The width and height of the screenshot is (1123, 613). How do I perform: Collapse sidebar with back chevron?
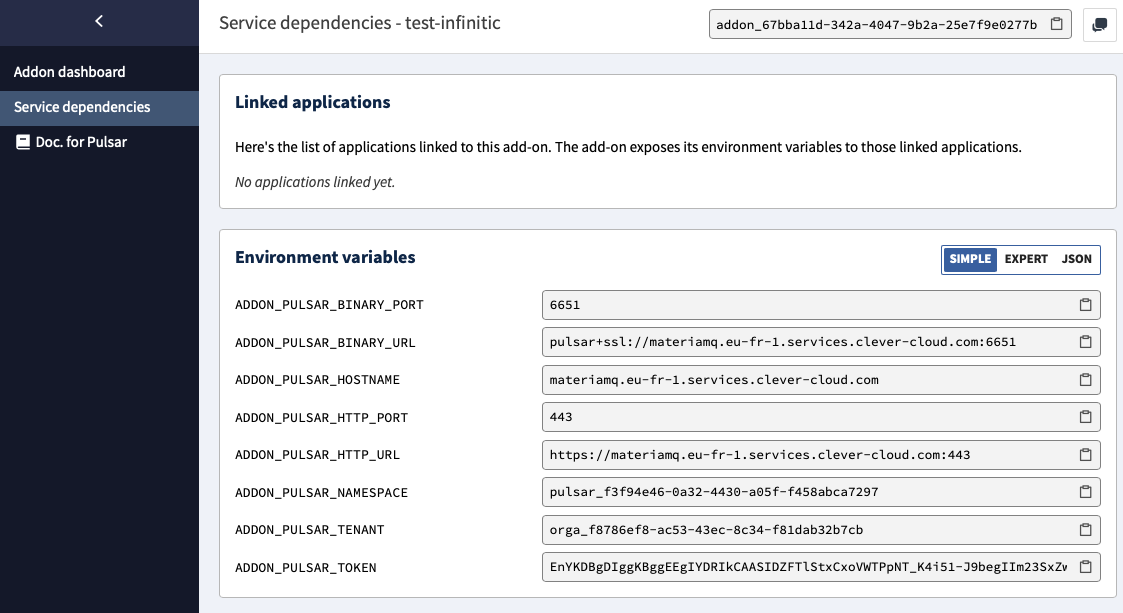click(99, 21)
